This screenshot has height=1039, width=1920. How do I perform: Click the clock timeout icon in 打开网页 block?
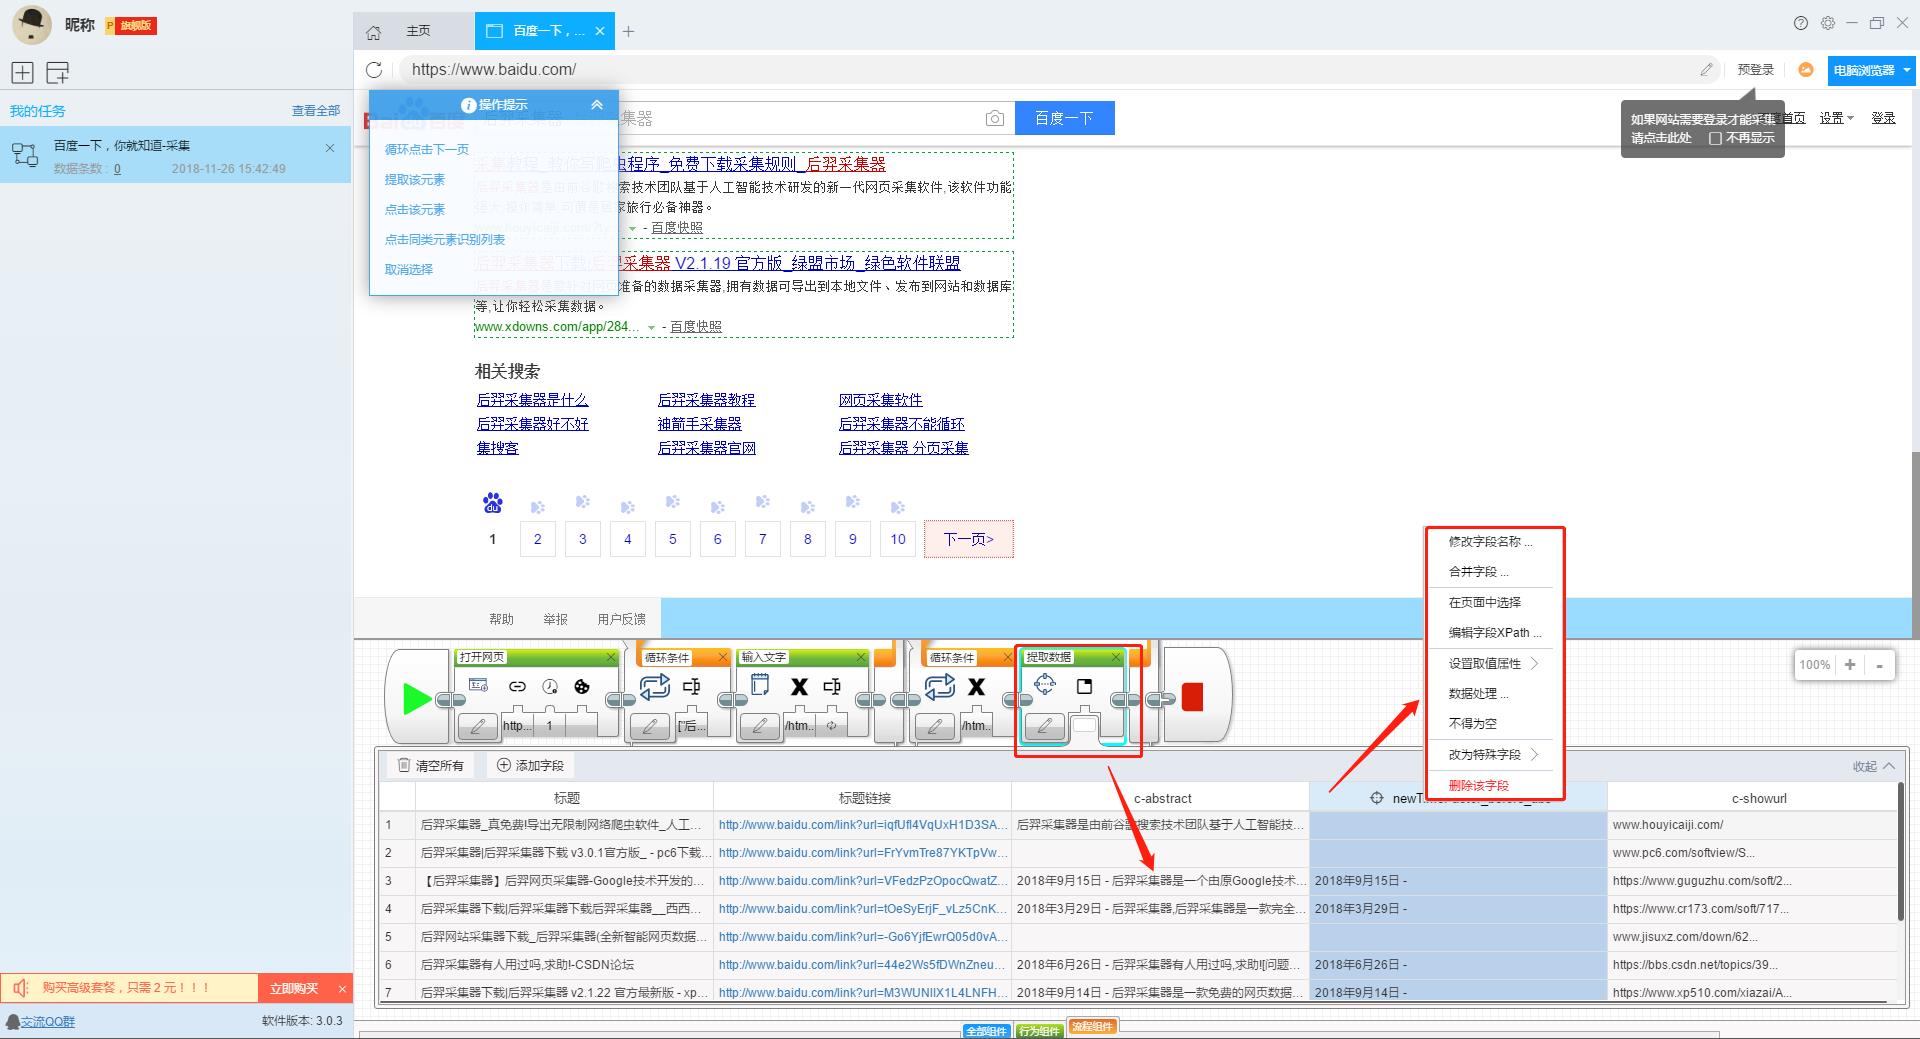coord(550,686)
